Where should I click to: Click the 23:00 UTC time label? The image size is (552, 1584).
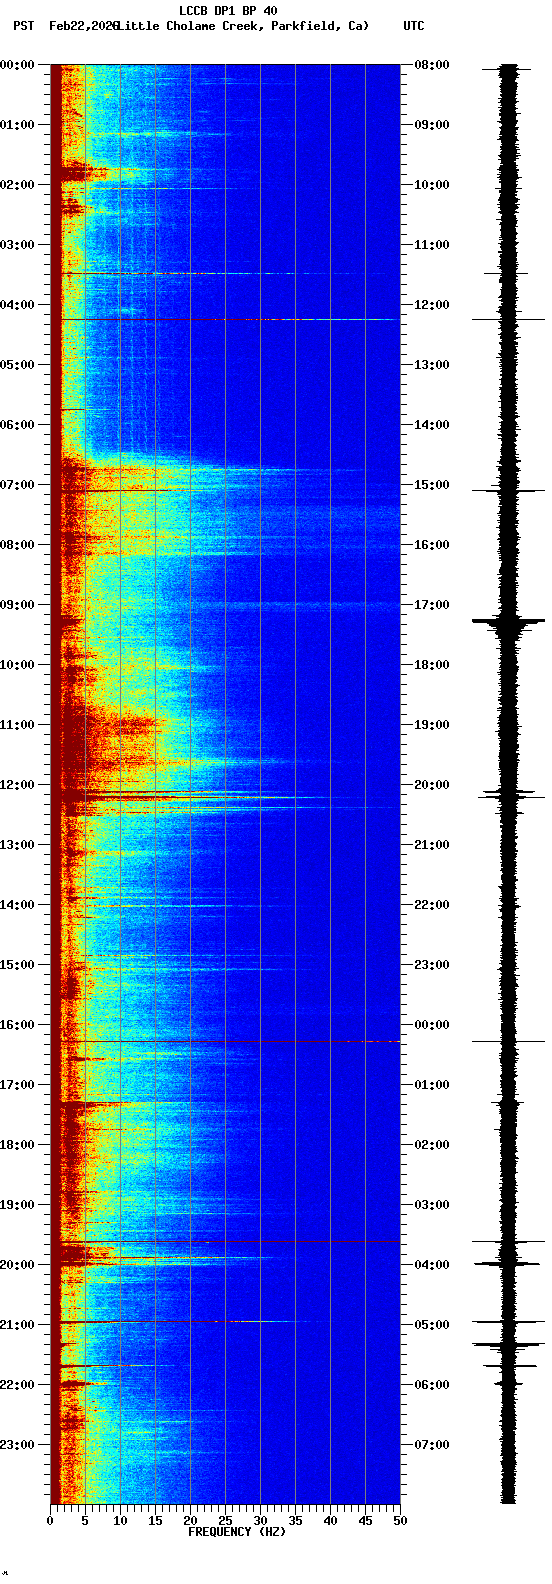[x=432, y=965]
